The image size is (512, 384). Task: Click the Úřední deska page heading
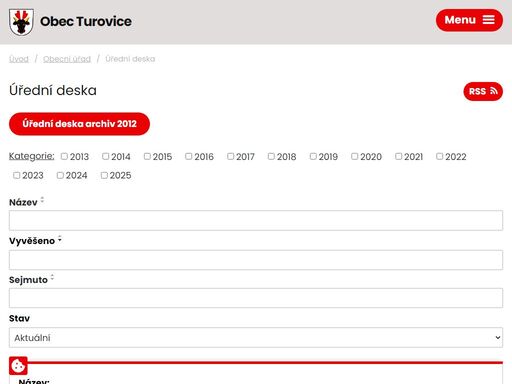coord(53,90)
